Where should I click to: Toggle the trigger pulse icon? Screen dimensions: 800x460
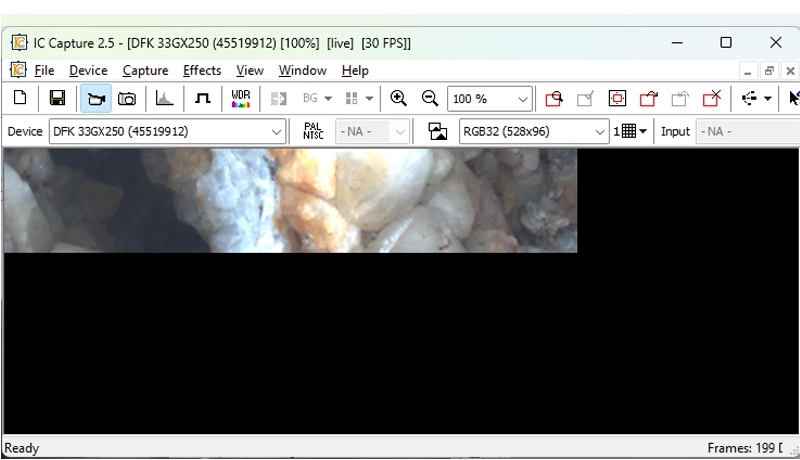coord(202,98)
